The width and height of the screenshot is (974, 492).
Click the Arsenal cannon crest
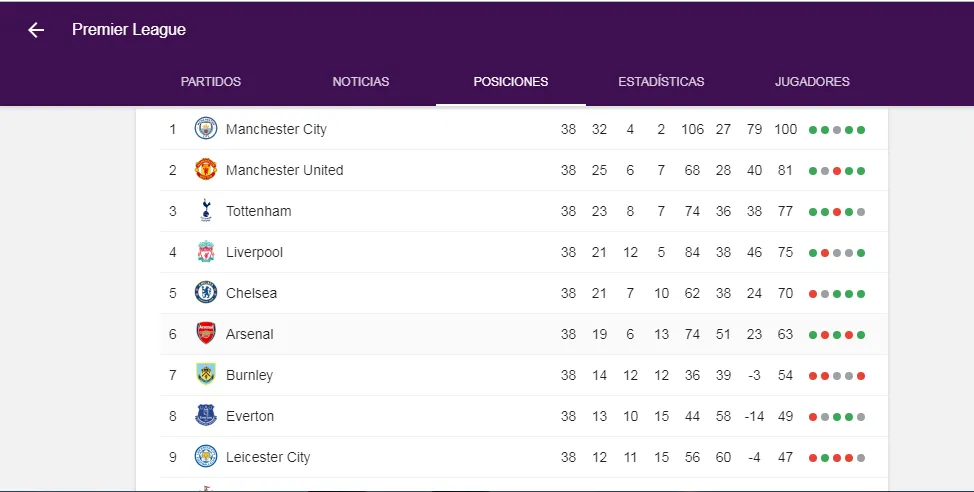click(206, 334)
